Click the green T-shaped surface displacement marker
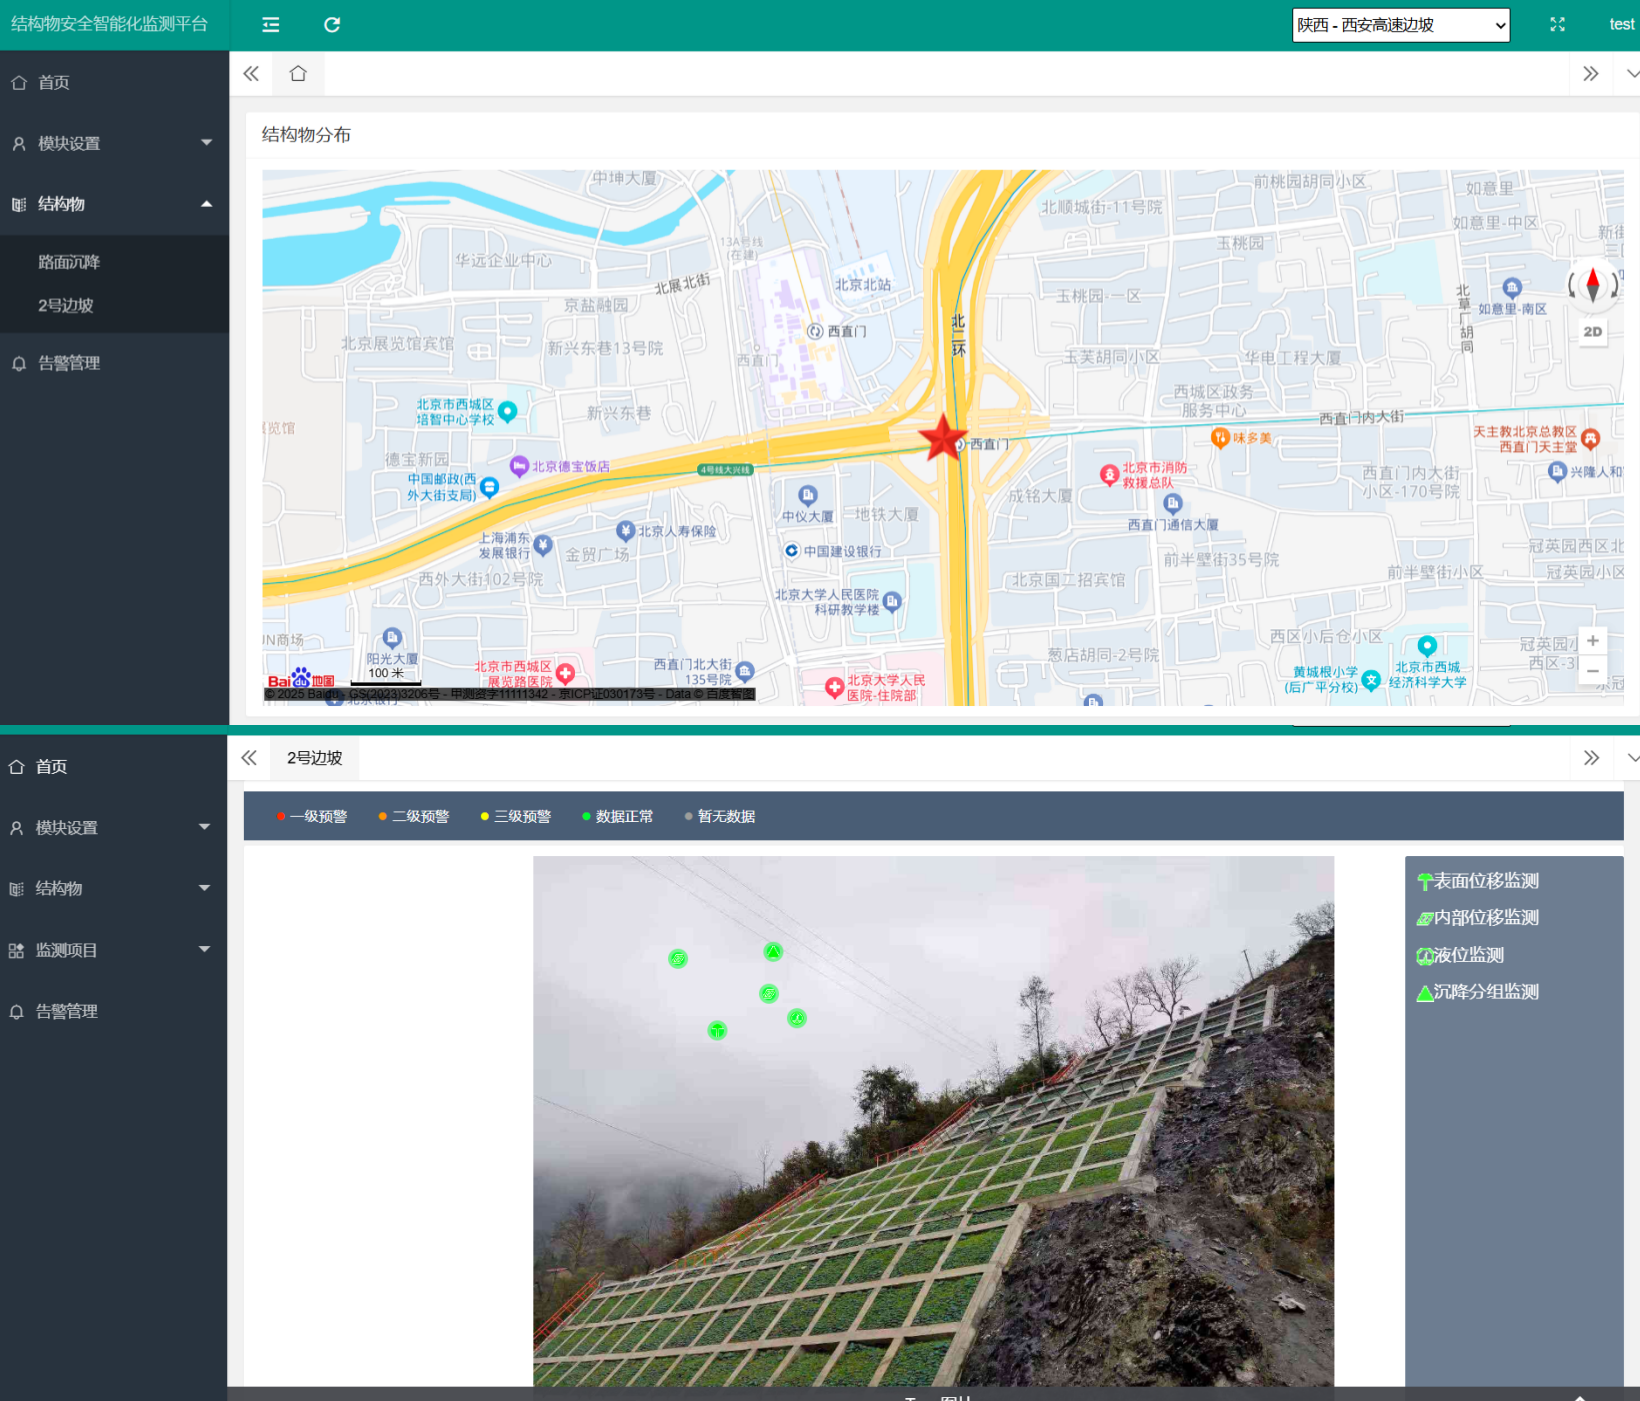The height and width of the screenshot is (1401, 1640). pyautogui.click(x=717, y=1030)
